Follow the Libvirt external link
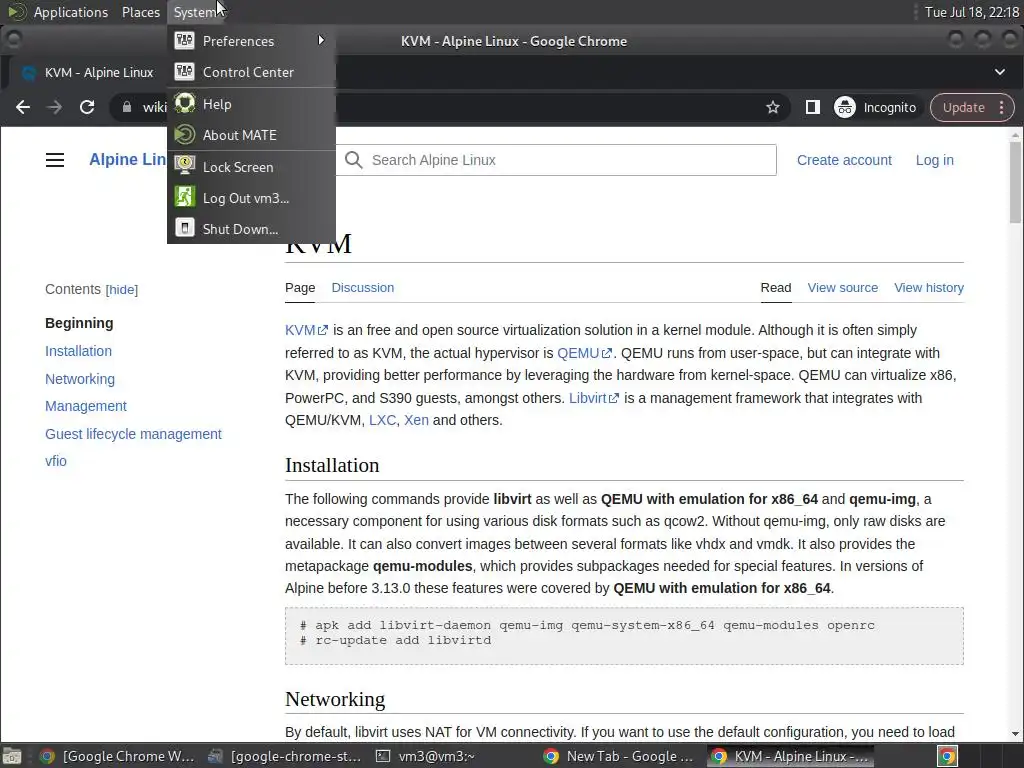Image resolution: width=1024 pixels, height=768 pixels. [593, 398]
